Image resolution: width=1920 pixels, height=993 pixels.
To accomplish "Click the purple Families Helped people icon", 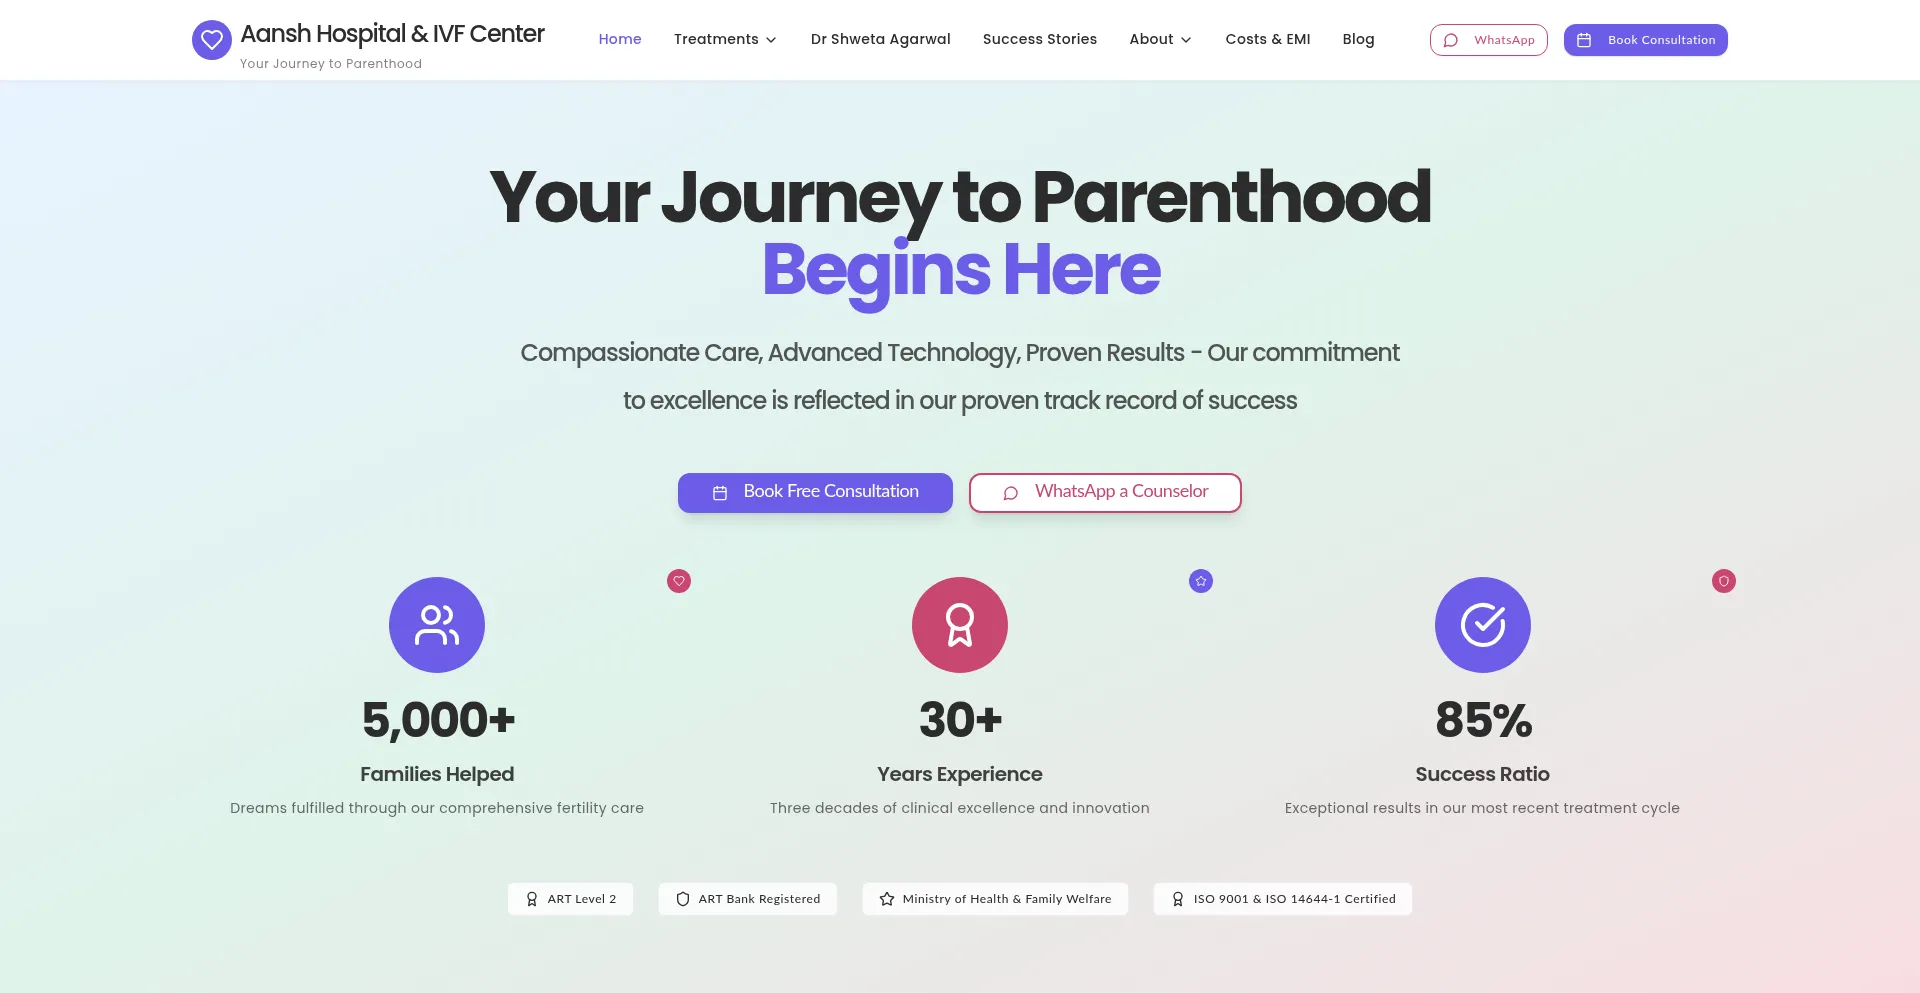I will click(x=437, y=625).
